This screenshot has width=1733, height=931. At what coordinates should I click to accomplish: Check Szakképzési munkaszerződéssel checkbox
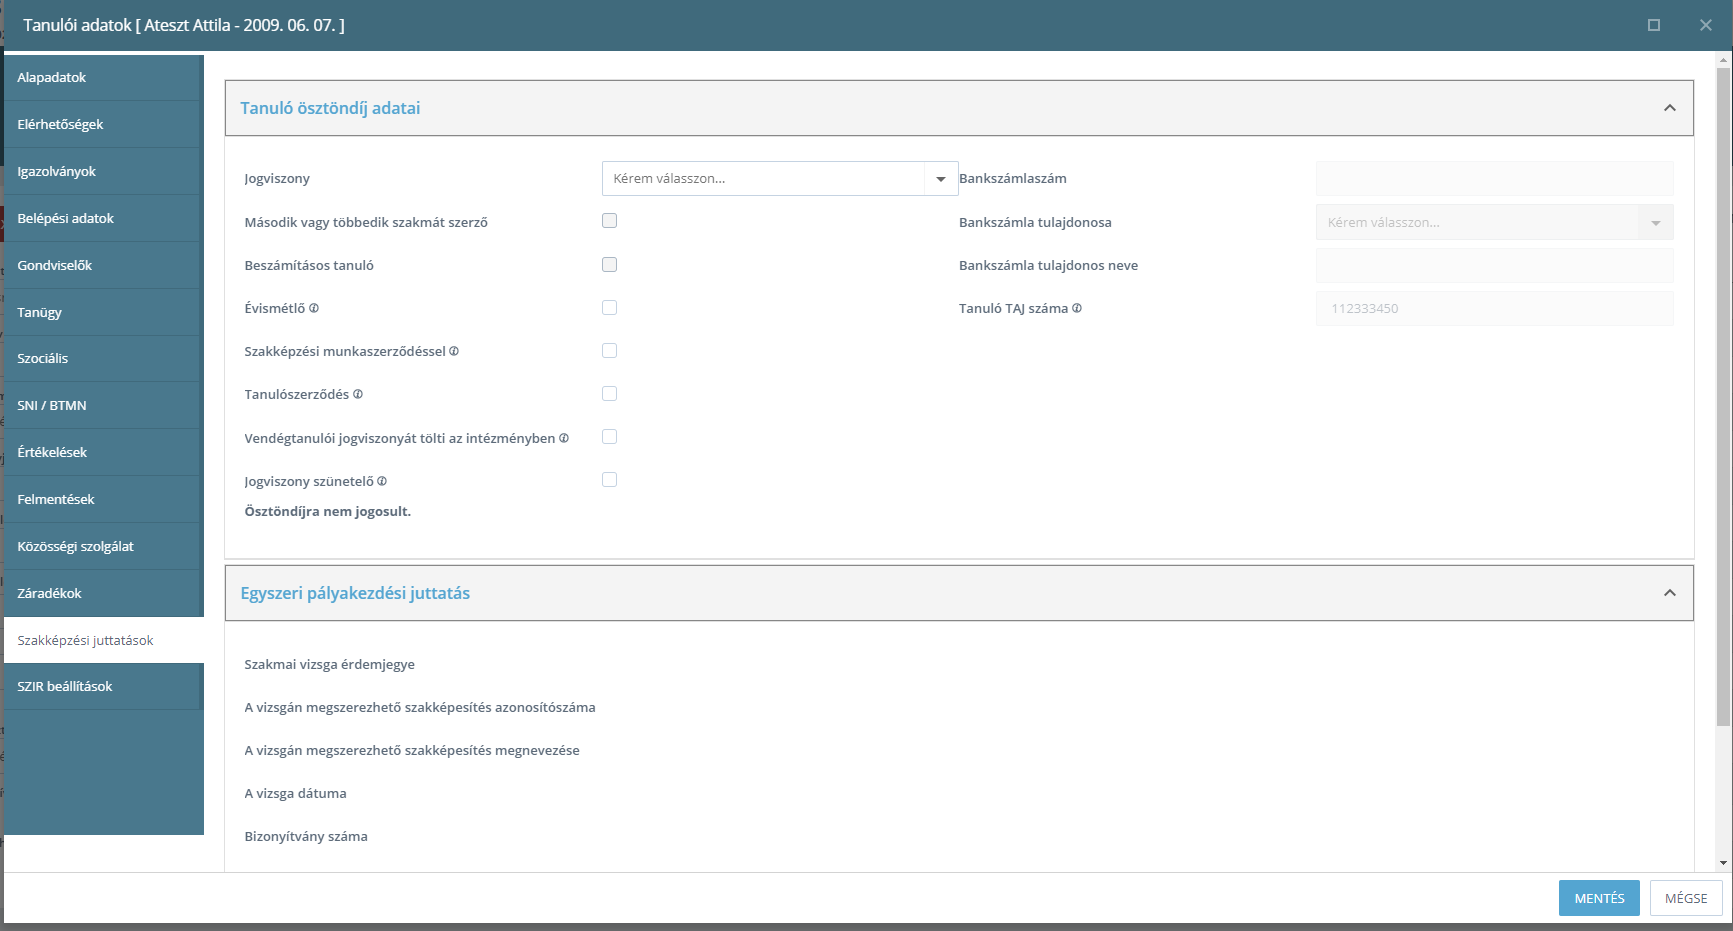(609, 350)
